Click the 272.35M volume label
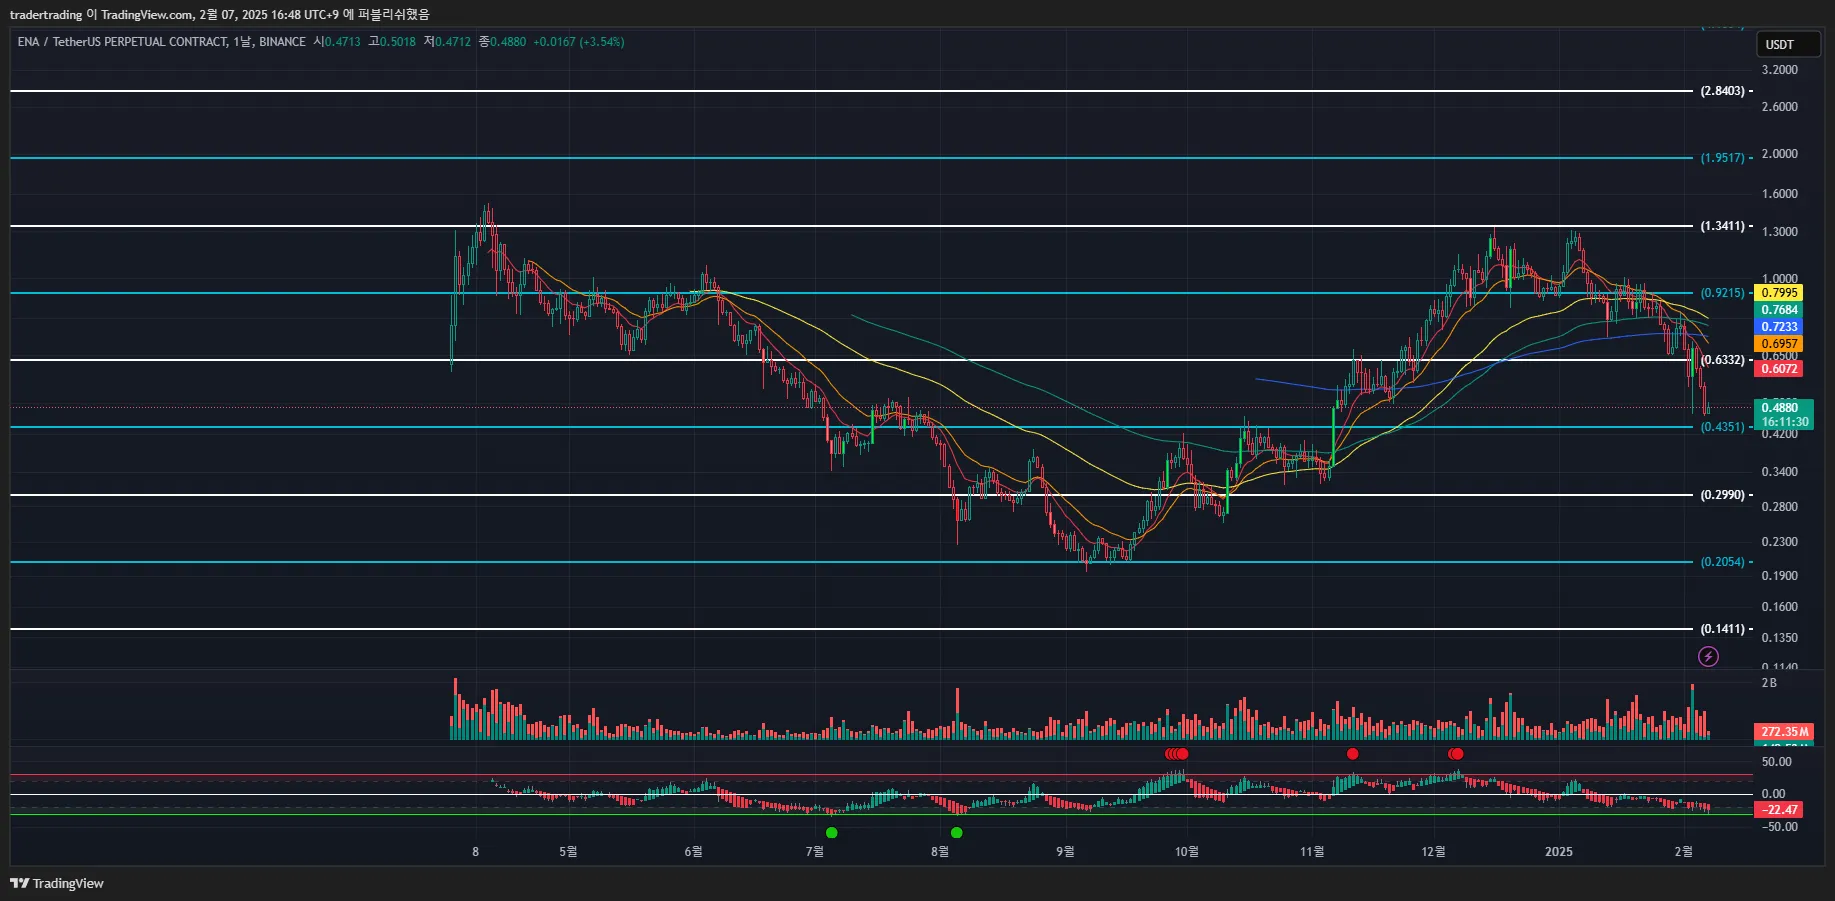Image resolution: width=1835 pixels, height=901 pixels. 1784,732
